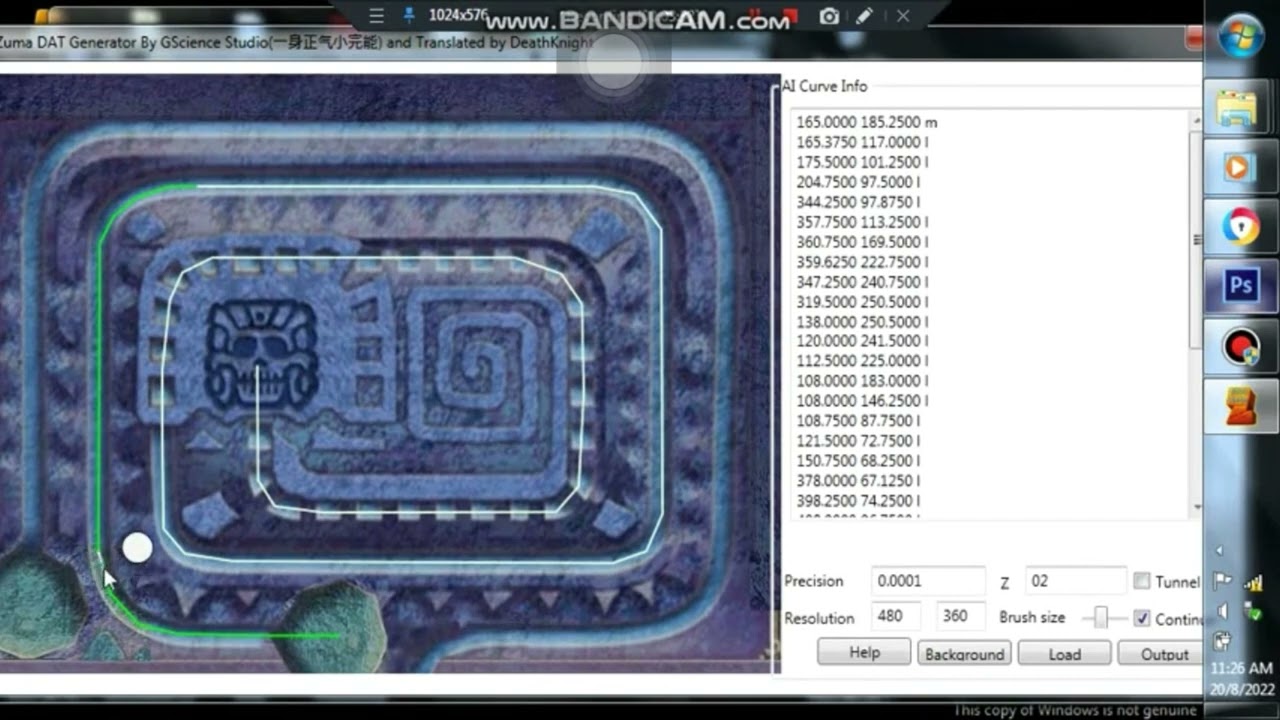Open the green shield security tray icon
Viewport: 1280px width, 720px height.
(1254, 611)
